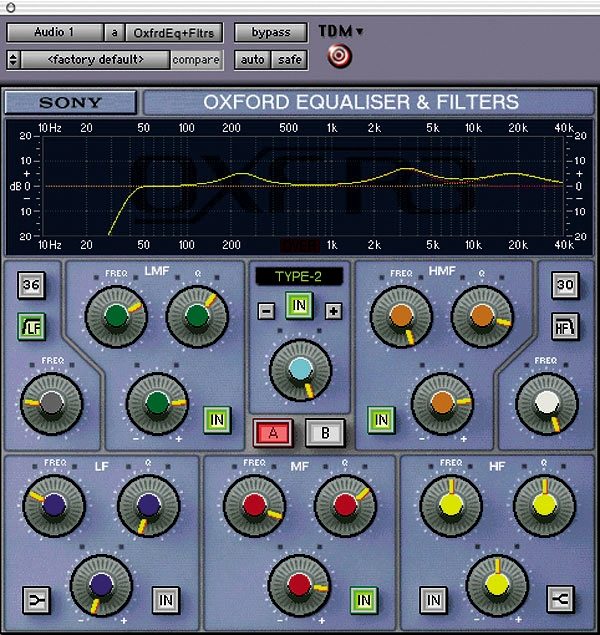Click the red target icon
The image size is (600, 635).
339,56
